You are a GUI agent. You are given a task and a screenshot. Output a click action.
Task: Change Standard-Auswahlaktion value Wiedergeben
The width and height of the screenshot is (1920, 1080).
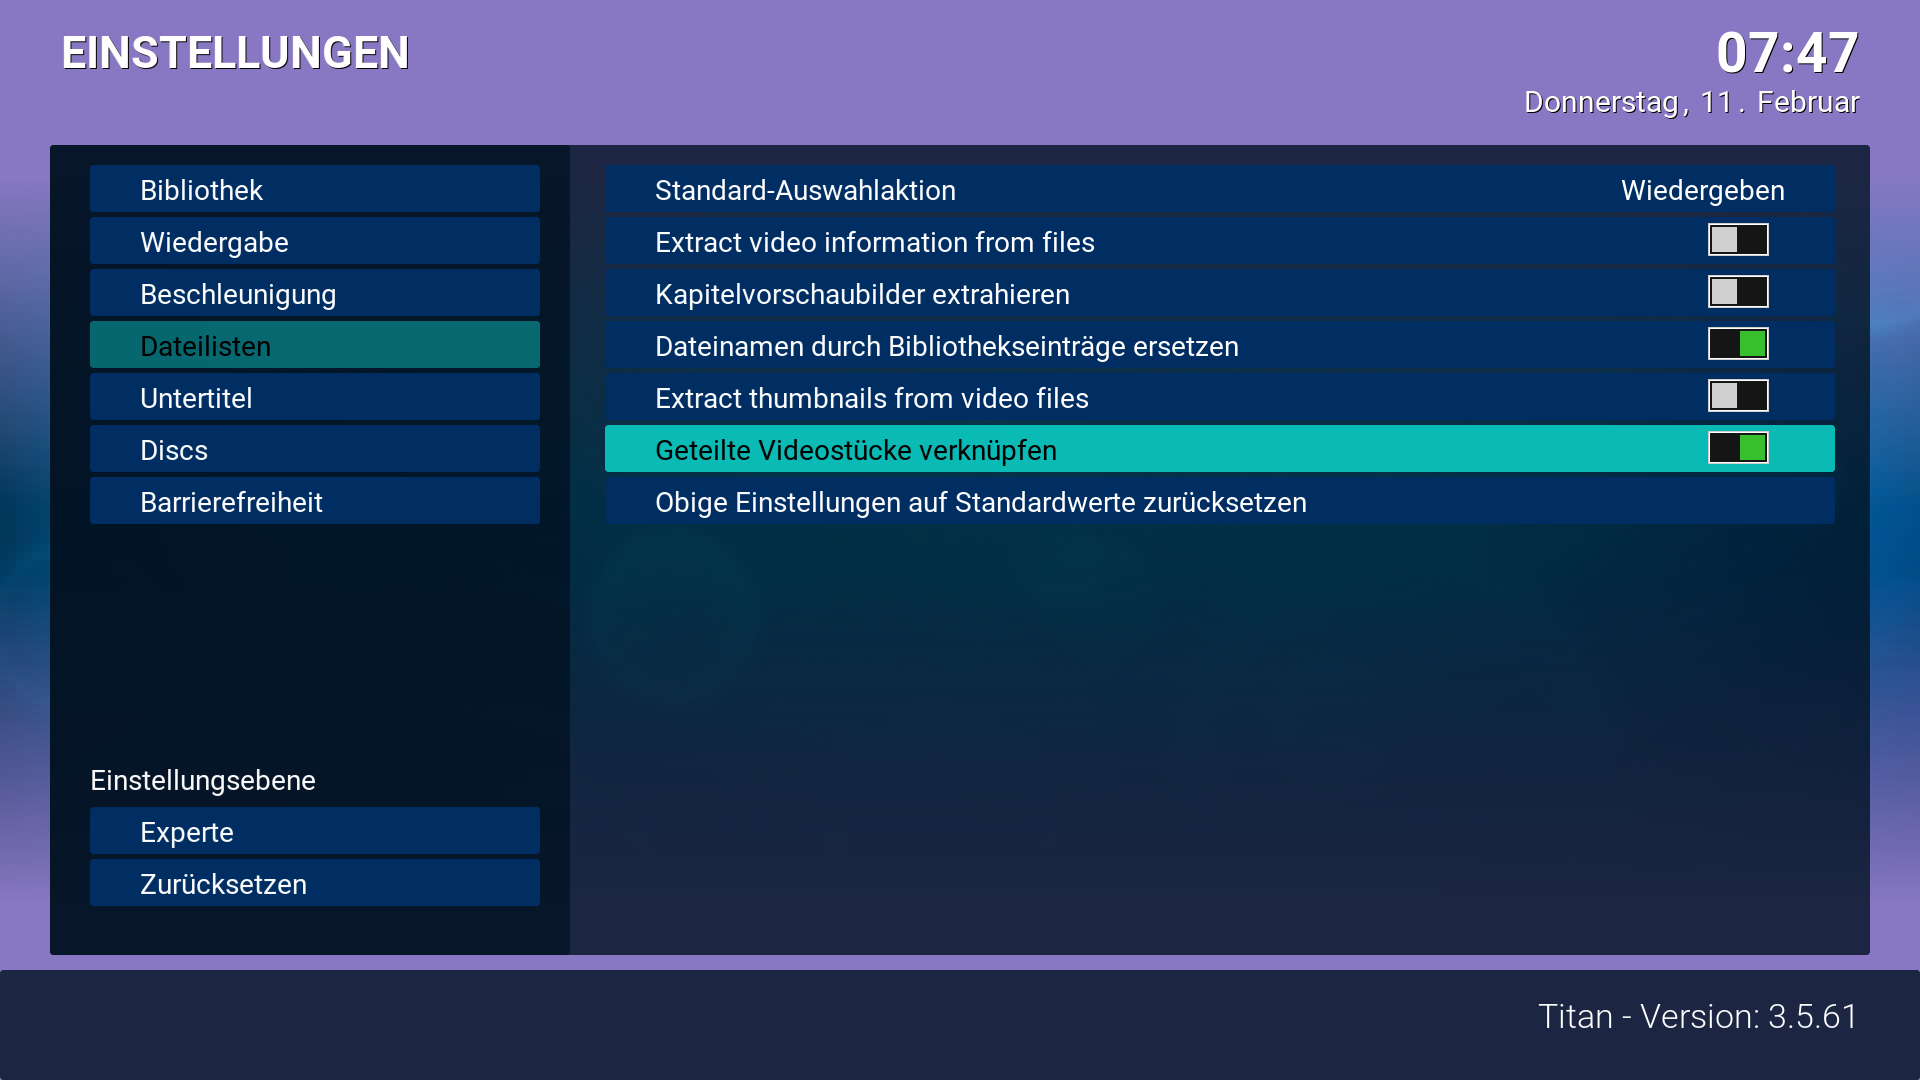[1702, 190]
